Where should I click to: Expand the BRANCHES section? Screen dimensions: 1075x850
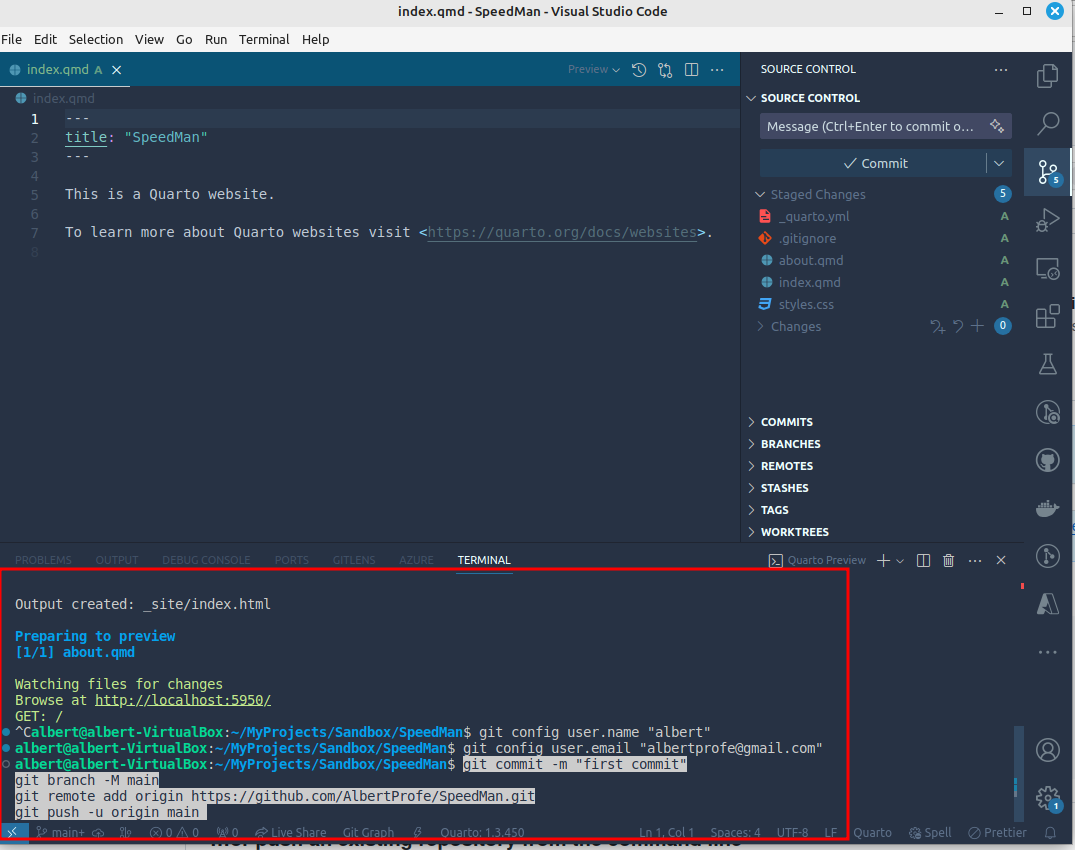pyautogui.click(x=790, y=444)
